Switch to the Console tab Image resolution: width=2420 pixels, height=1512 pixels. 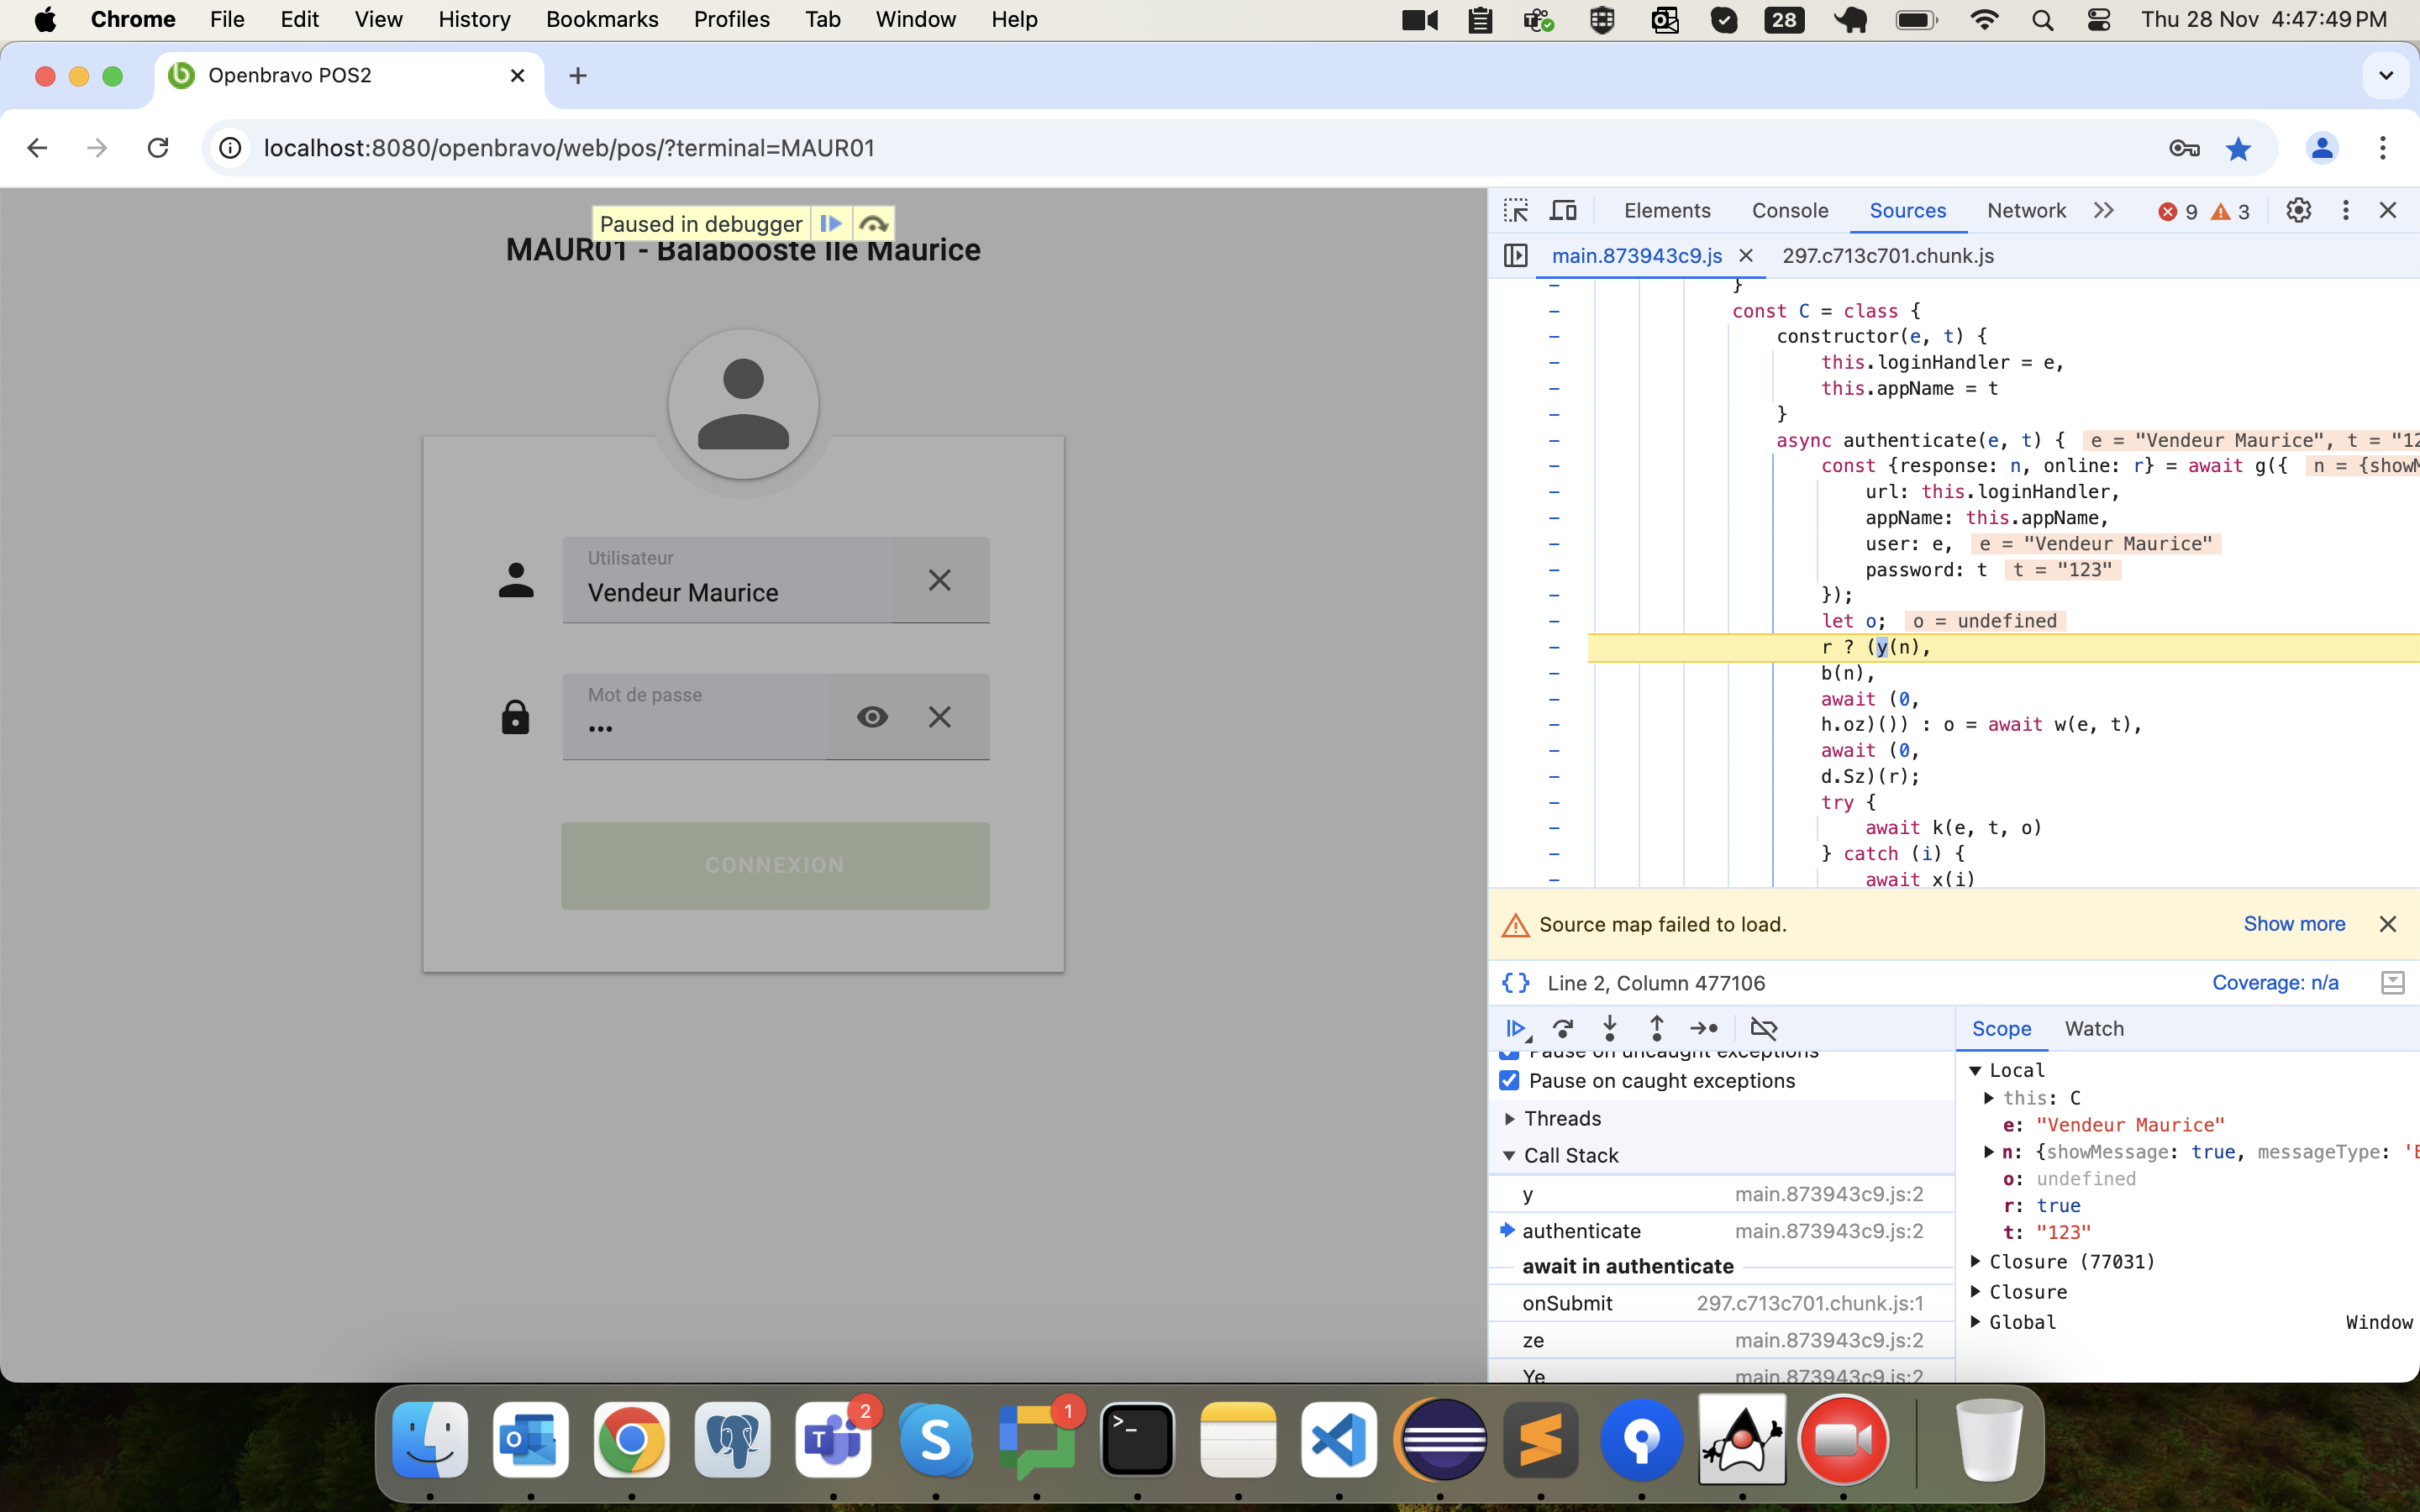point(1789,211)
